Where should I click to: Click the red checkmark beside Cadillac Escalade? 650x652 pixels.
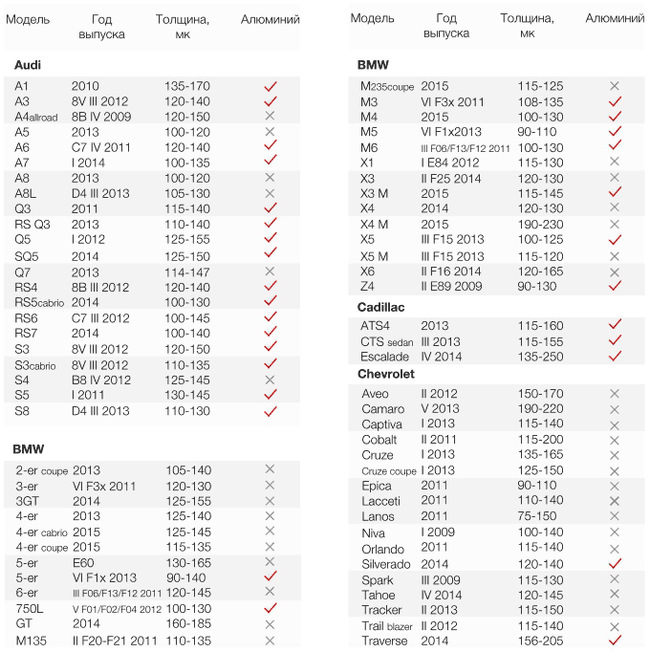click(615, 356)
